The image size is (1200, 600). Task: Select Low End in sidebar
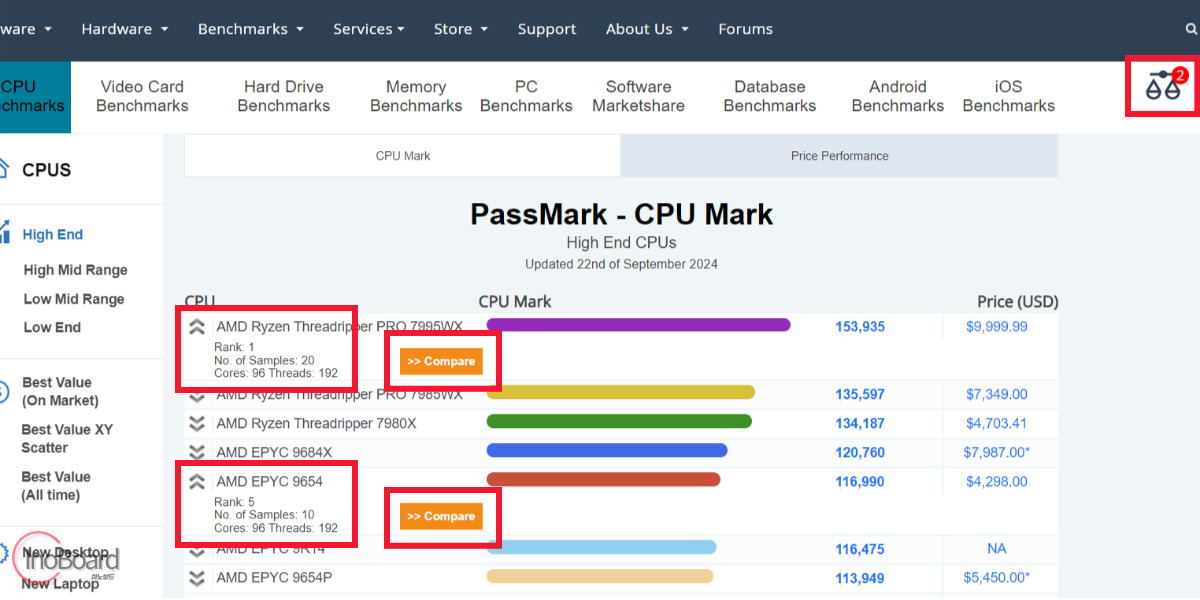52,327
